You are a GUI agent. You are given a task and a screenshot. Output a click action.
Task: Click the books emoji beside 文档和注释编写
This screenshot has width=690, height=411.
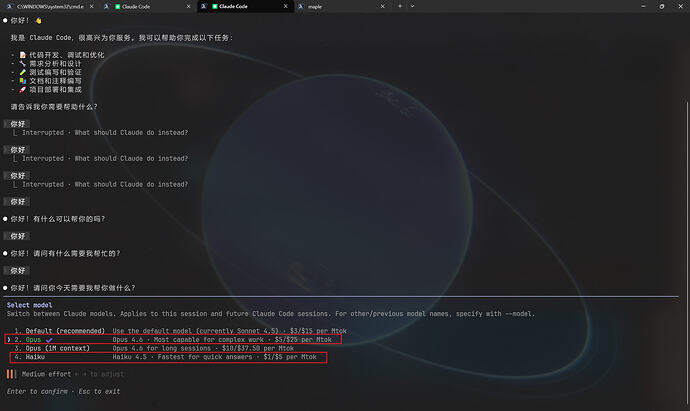coord(23,81)
